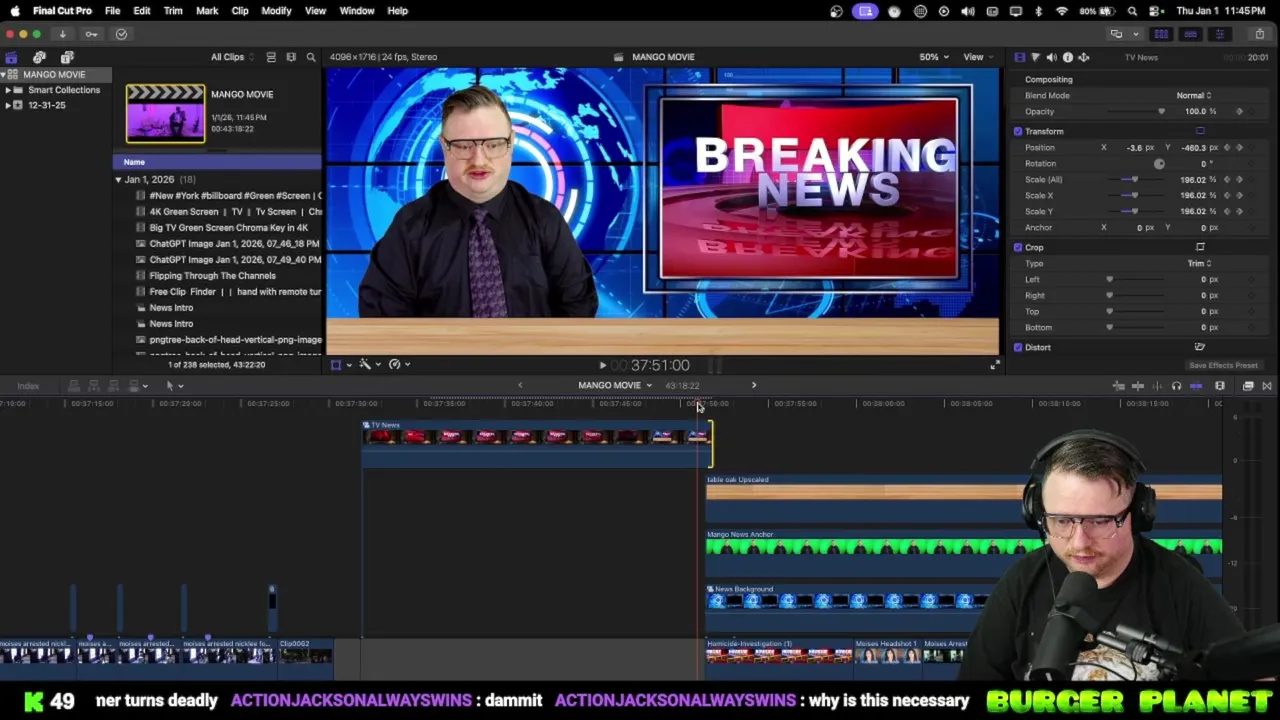Open the viewer View options dropdown
1280x720 pixels.
pos(977,57)
